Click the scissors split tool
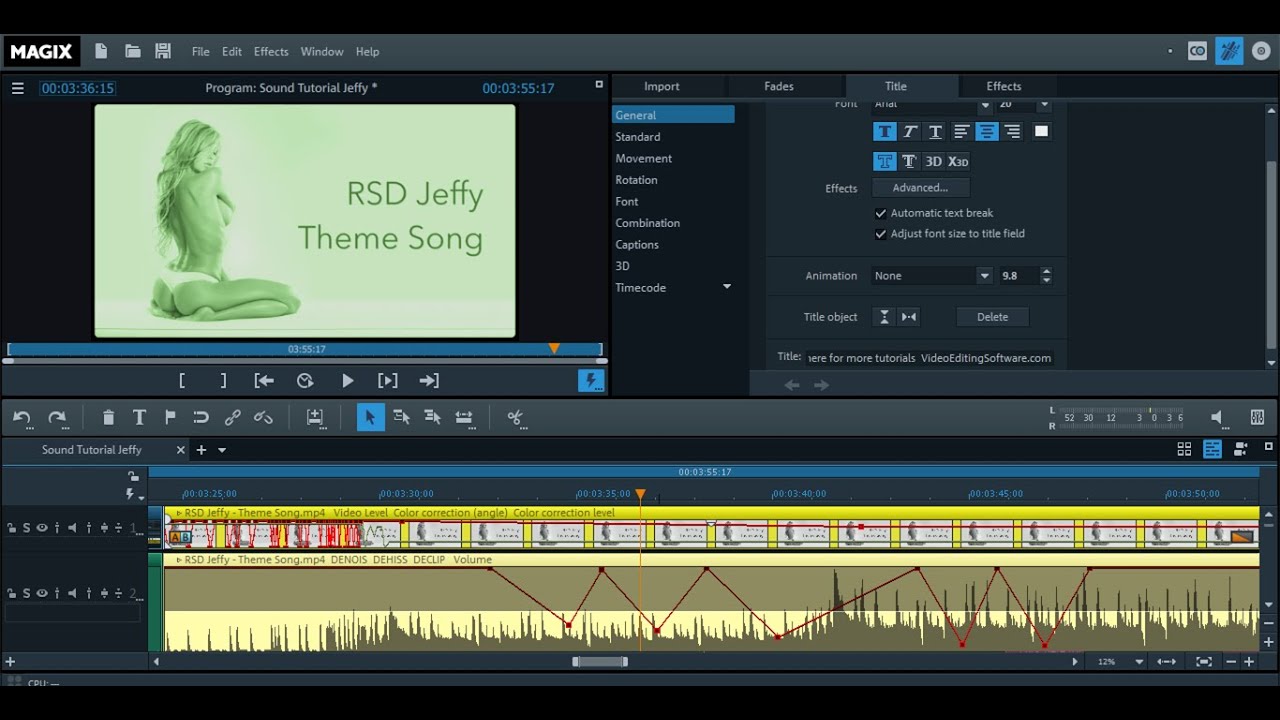1280x720 pixels. (x=516, y=418)
